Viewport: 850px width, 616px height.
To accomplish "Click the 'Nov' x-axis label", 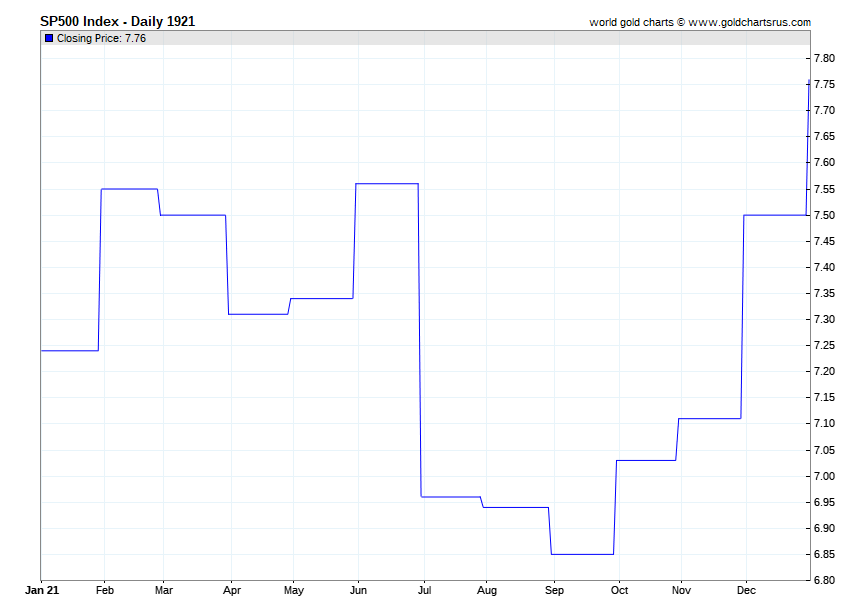I will (x=681, y=590).
